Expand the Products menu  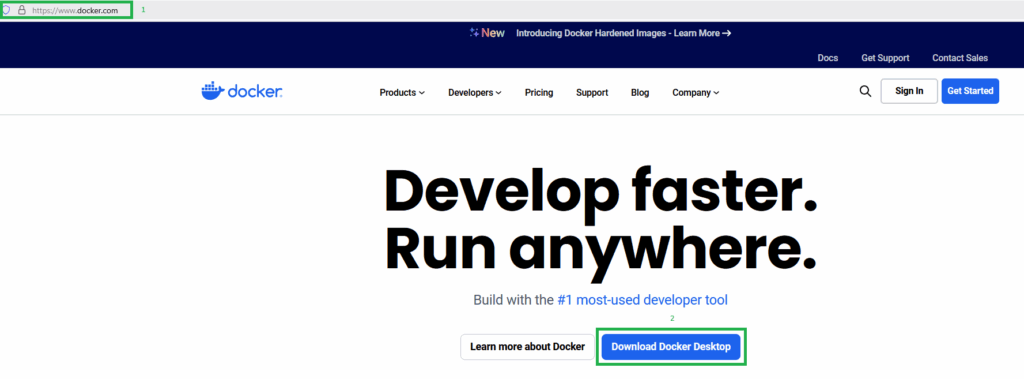pos(402,93)
